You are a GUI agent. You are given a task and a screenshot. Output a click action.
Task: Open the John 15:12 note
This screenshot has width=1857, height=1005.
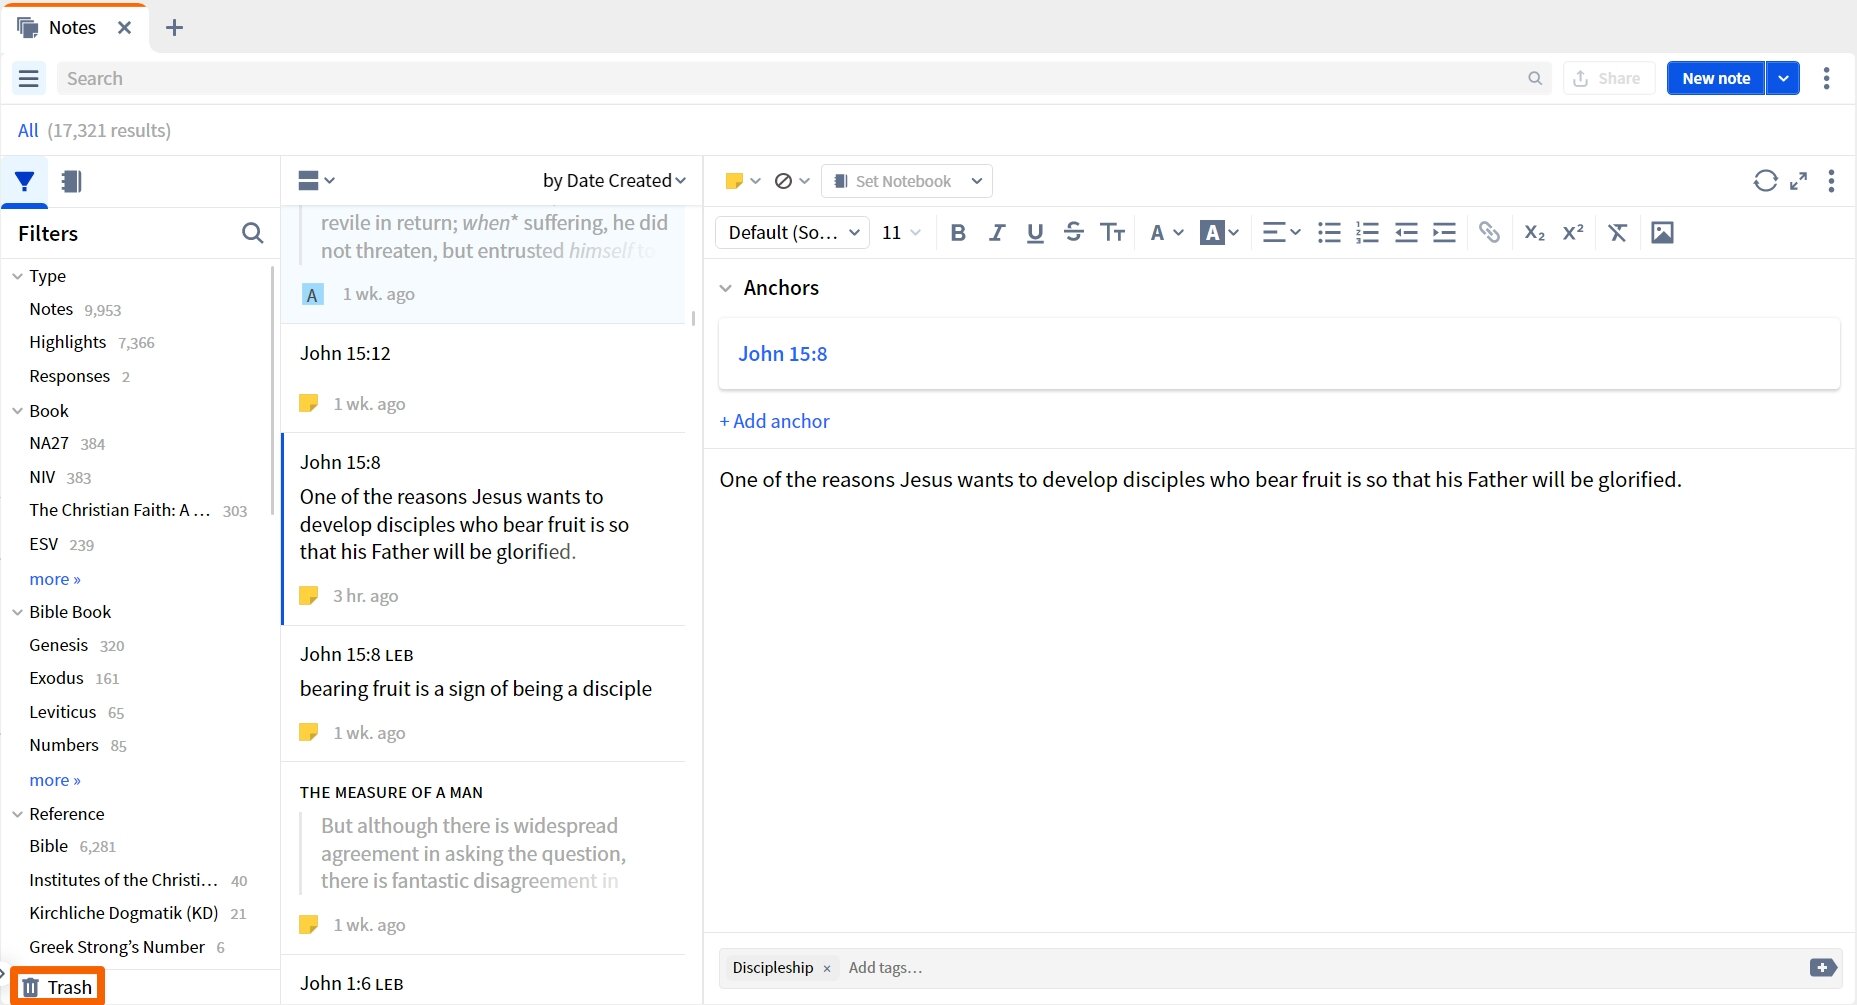[484, 378]
